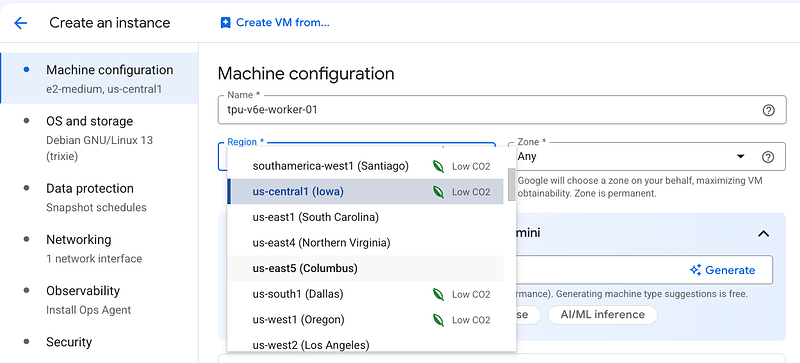Click the 'Machine configuration' main heading
The height and width of the screenshot is (363, 800).
pyautogui.click(x=306, y=74)
